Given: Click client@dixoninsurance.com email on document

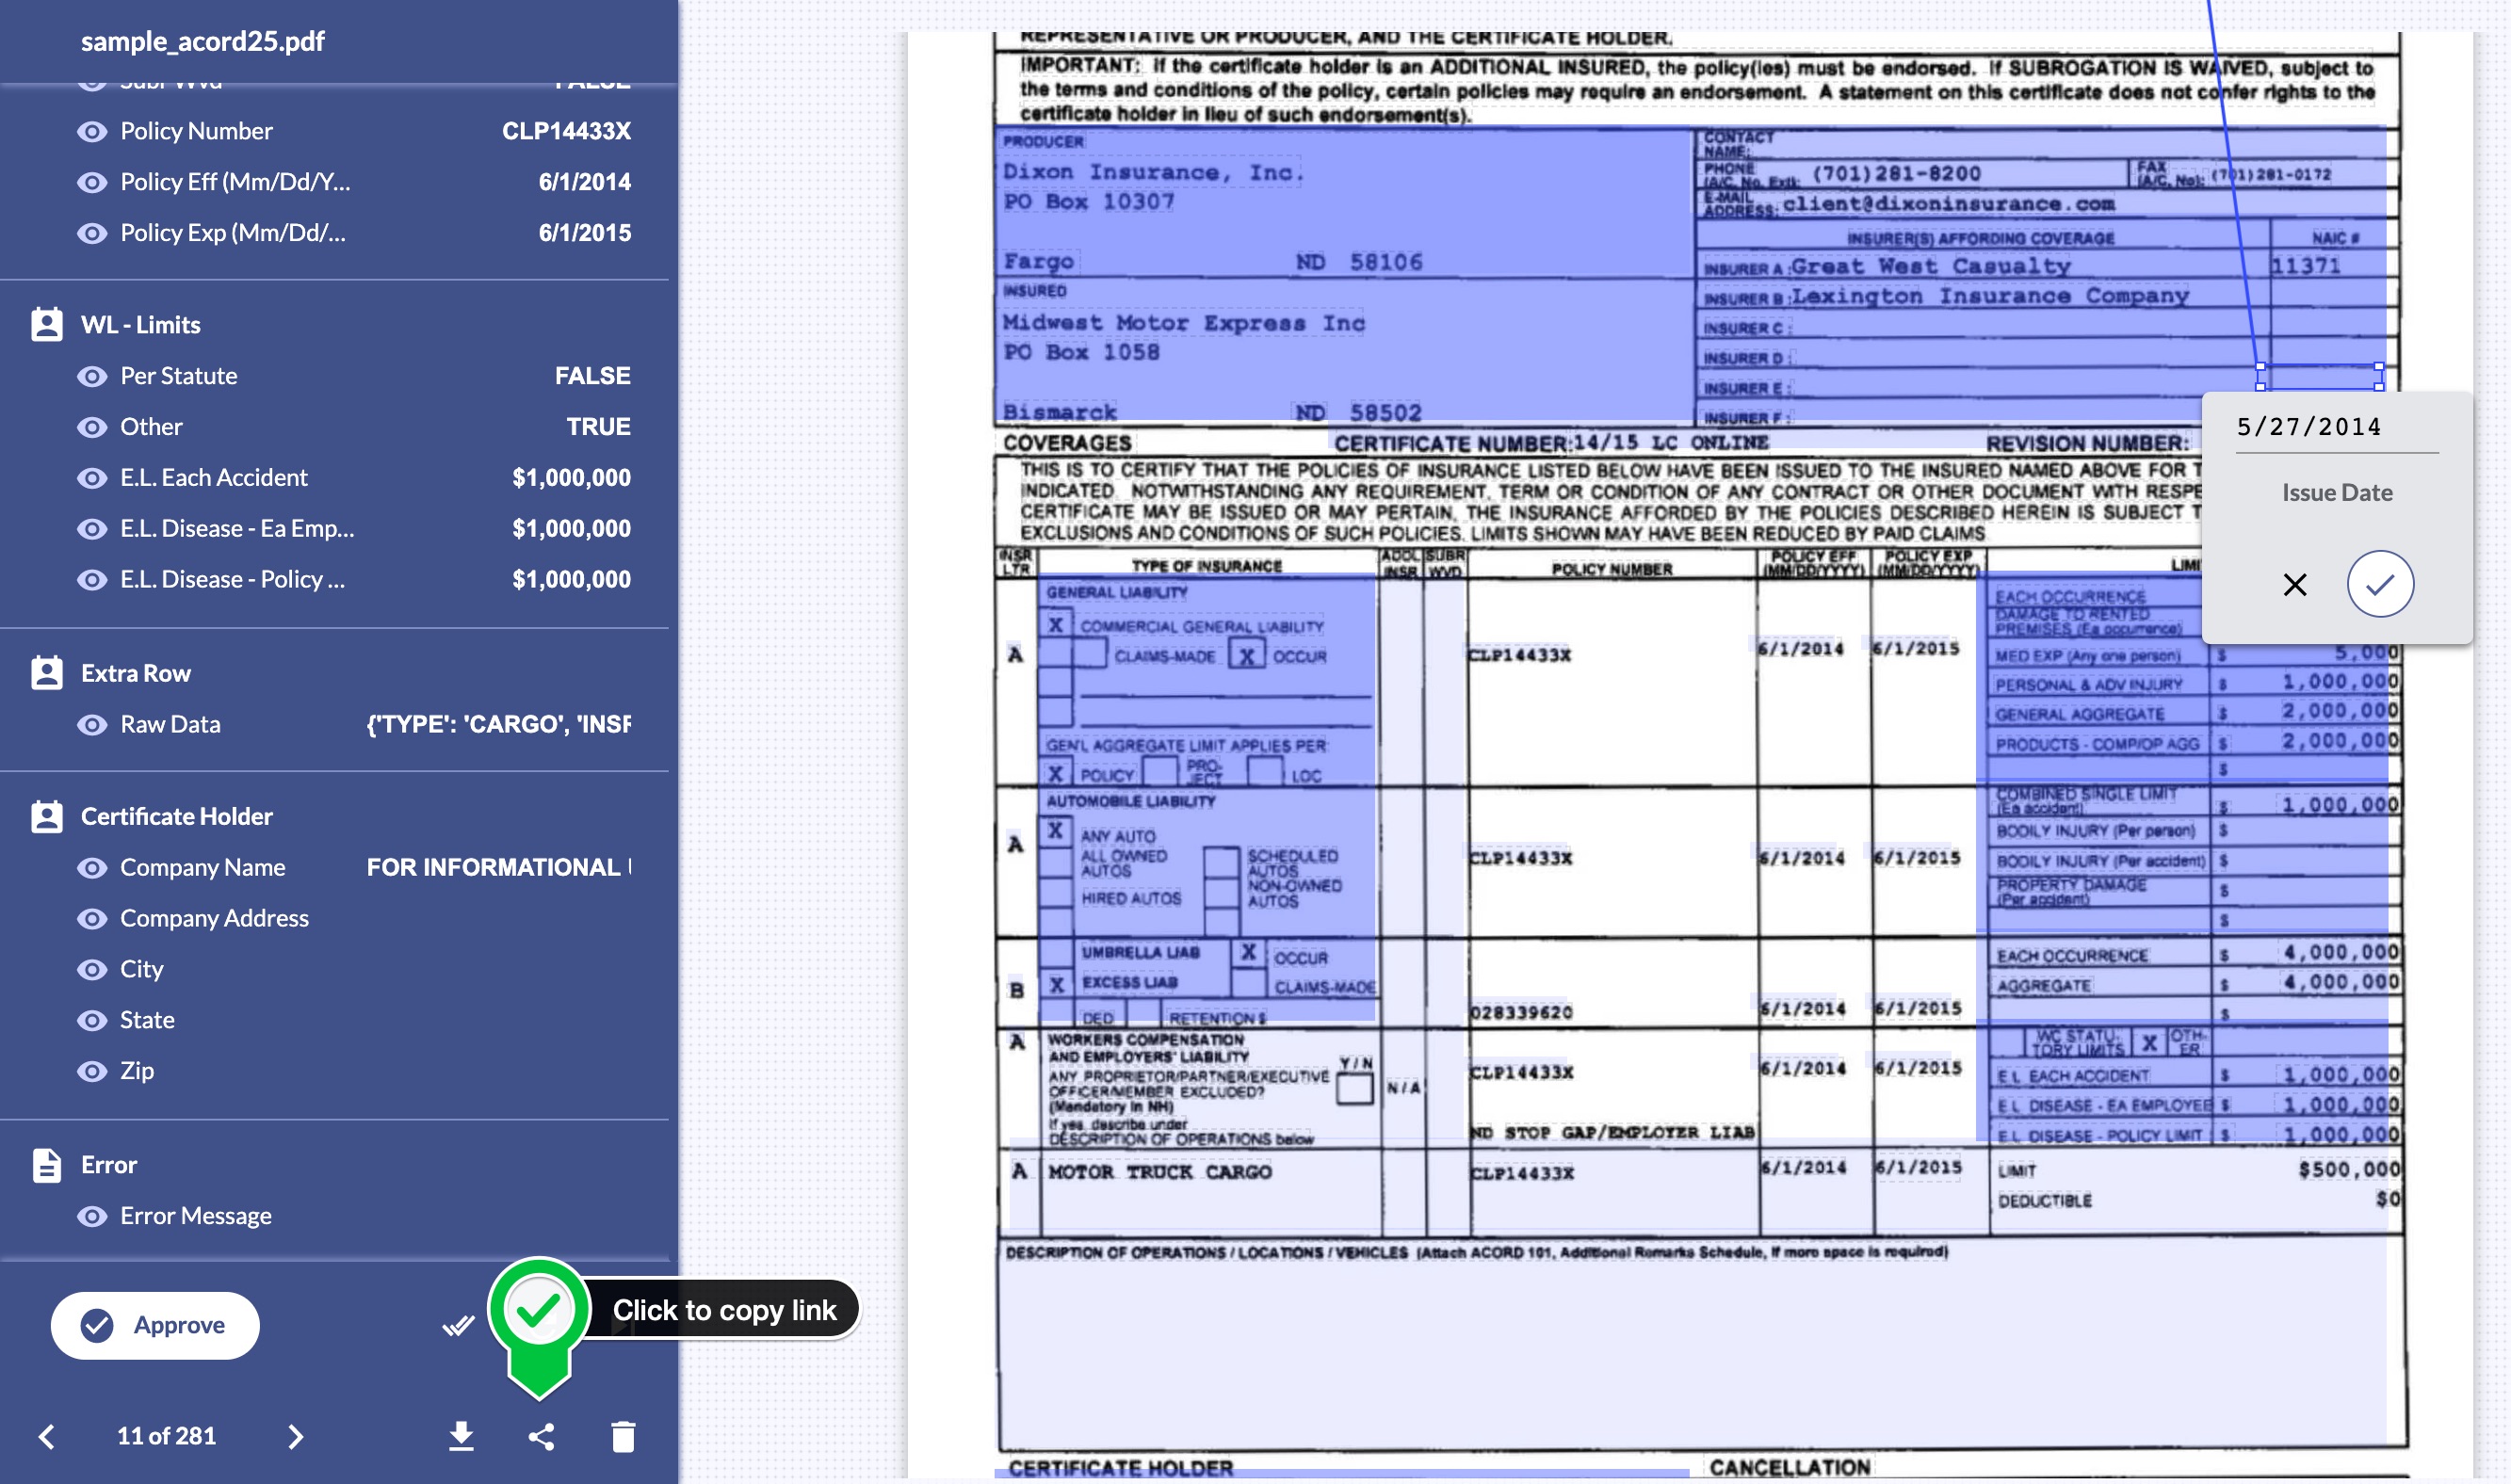Looking at the screenshot, I should click(x=1948, y=205).
